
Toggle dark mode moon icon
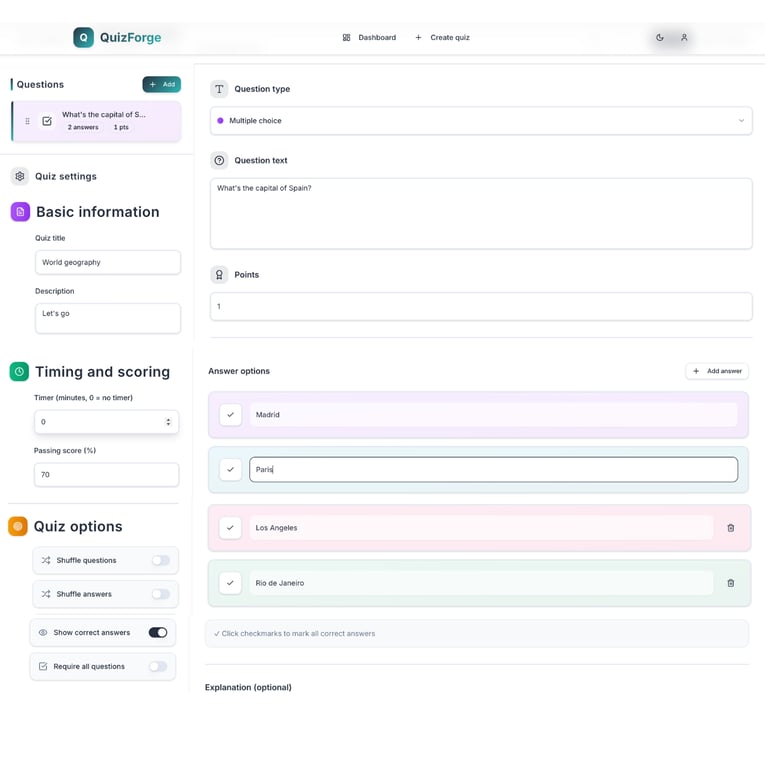pos(660,38)
